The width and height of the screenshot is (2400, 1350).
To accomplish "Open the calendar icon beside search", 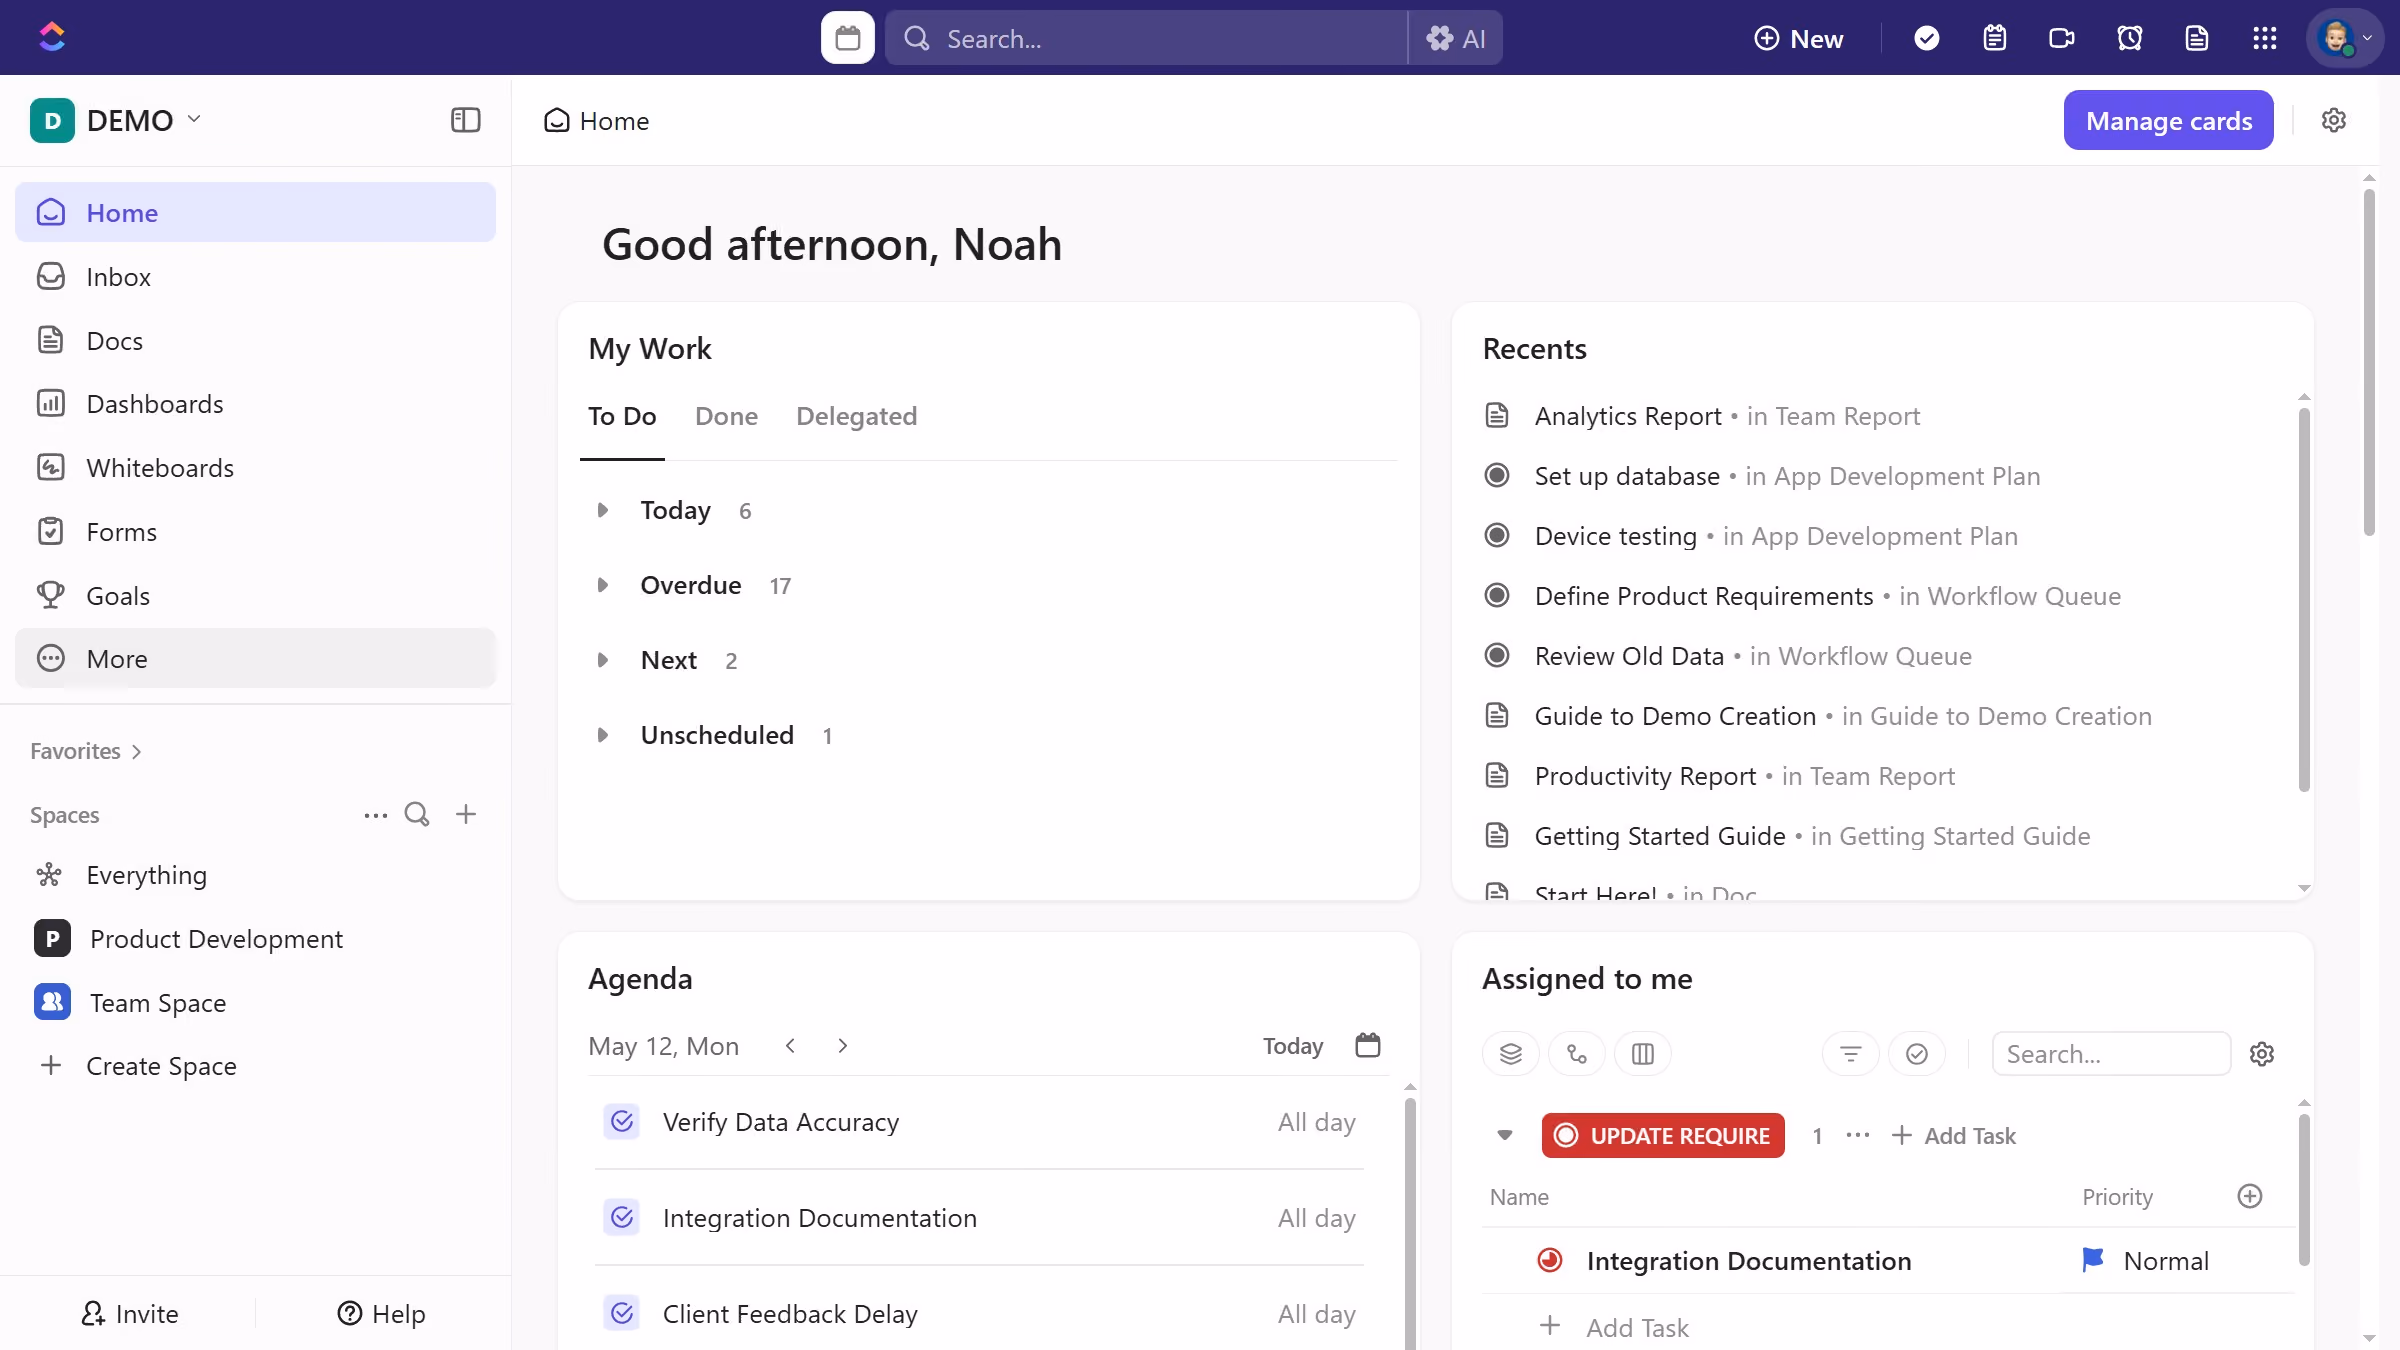I will click(x=847, y=38).
